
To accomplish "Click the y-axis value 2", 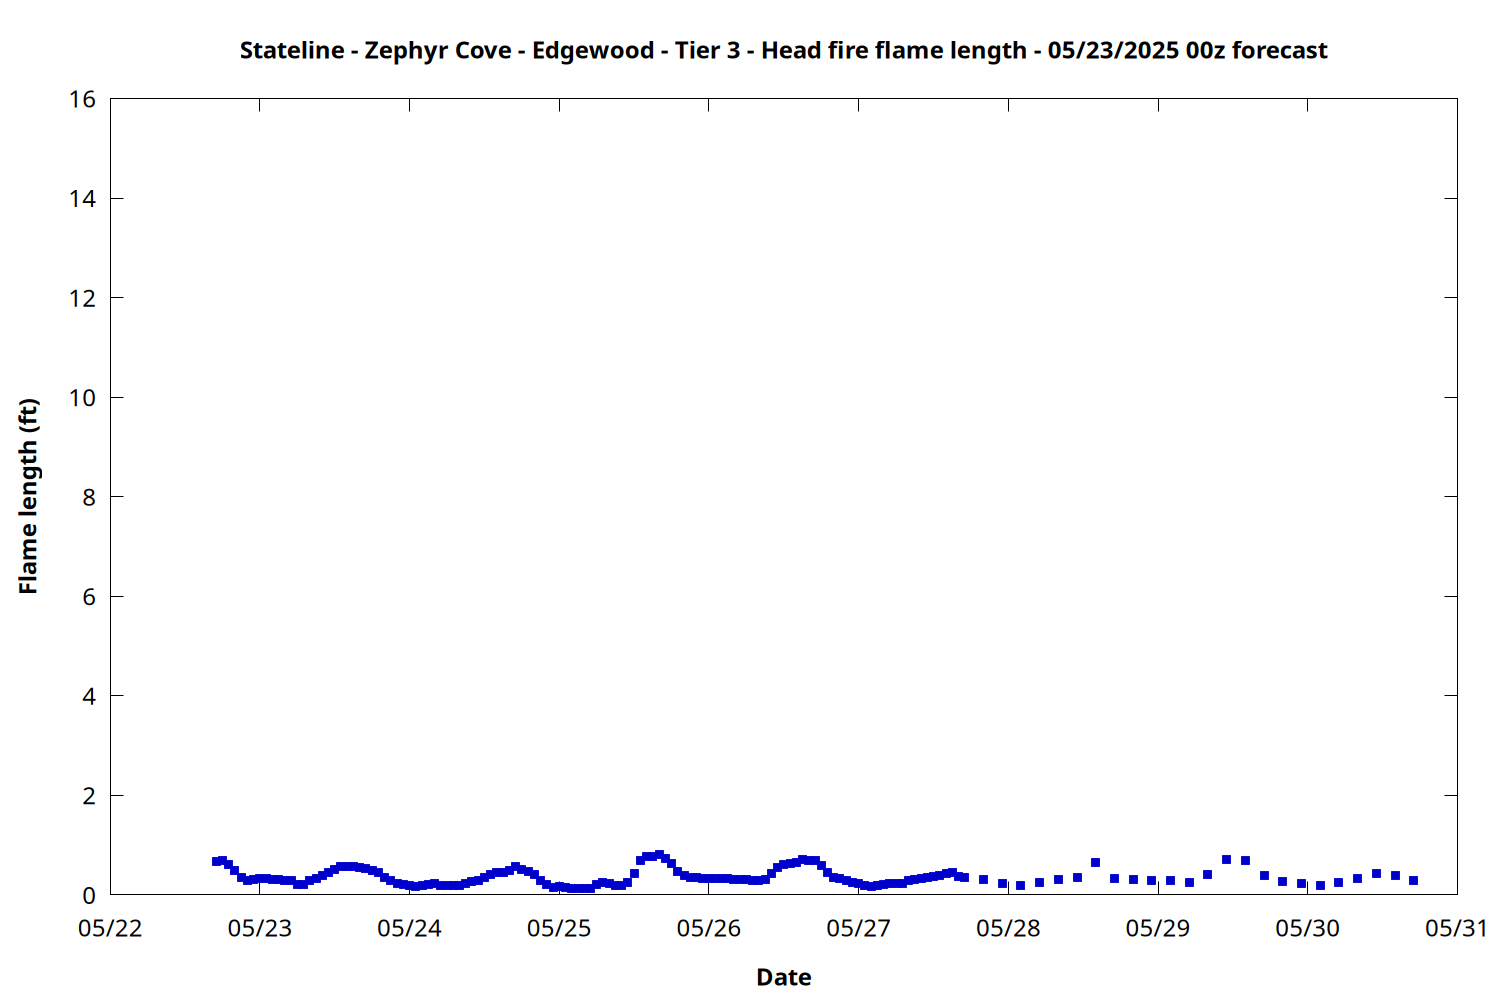I will [90, 796].
